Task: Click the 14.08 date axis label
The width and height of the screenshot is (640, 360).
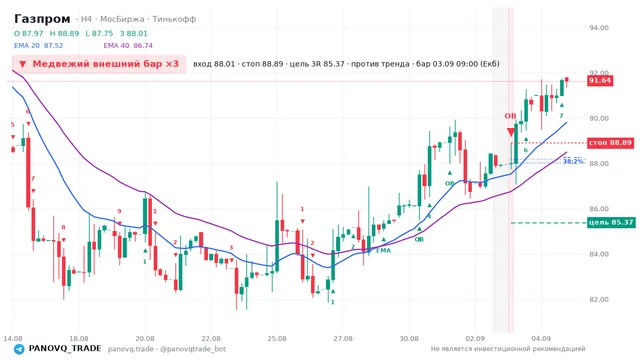Action: pyautogui.click(x=13, y=339)
